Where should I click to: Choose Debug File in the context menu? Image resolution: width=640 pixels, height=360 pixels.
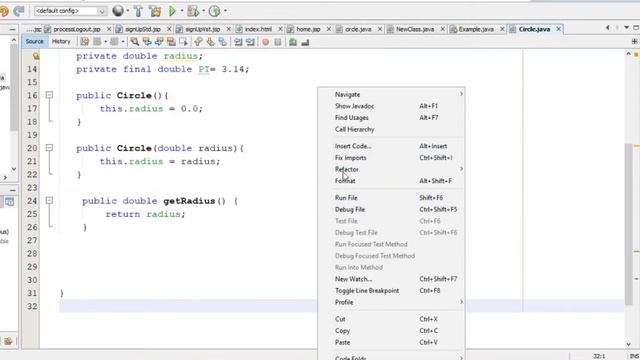[x=391, y=209]
